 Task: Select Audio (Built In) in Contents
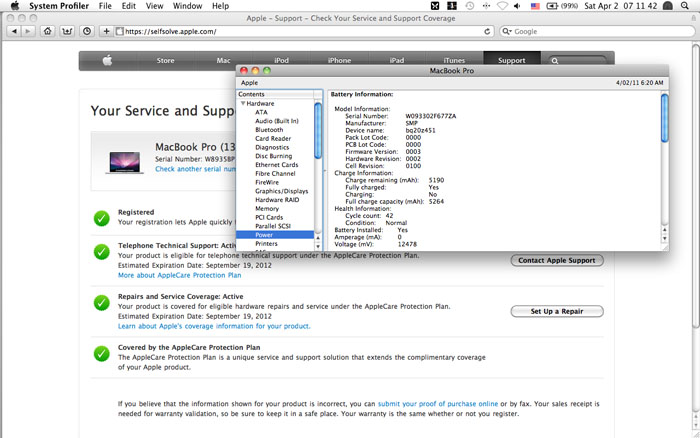277,121
